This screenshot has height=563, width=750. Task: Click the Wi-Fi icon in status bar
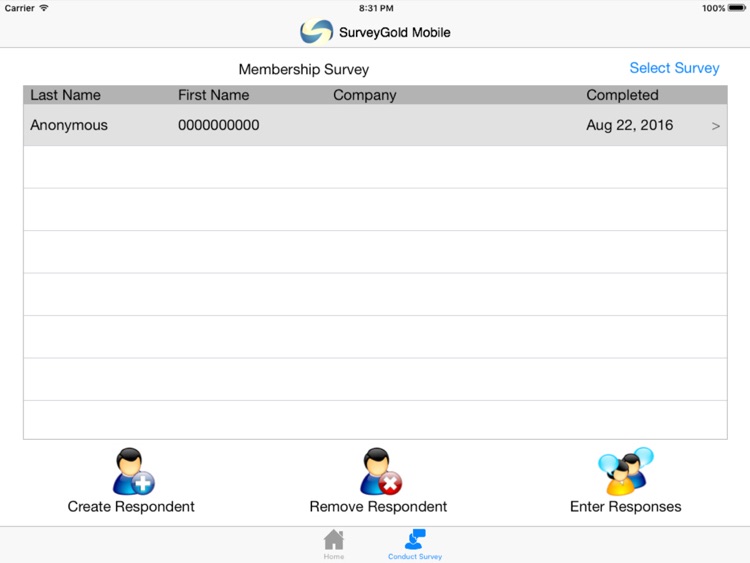pyautogui.click(x=44, y=8)
